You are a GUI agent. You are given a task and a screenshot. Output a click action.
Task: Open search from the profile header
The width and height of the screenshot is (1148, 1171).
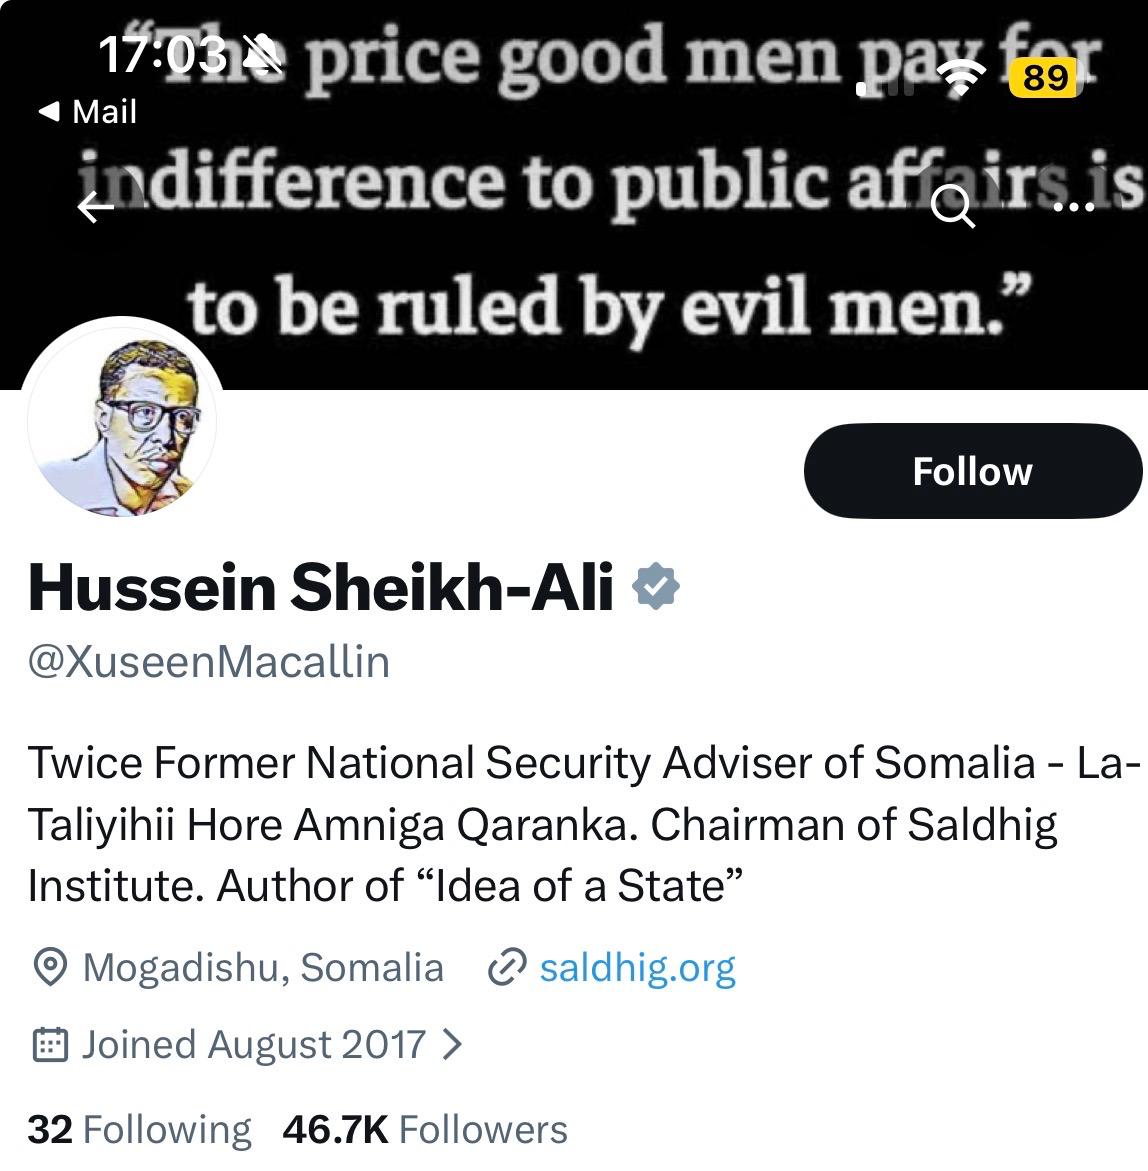click(952, 207)
